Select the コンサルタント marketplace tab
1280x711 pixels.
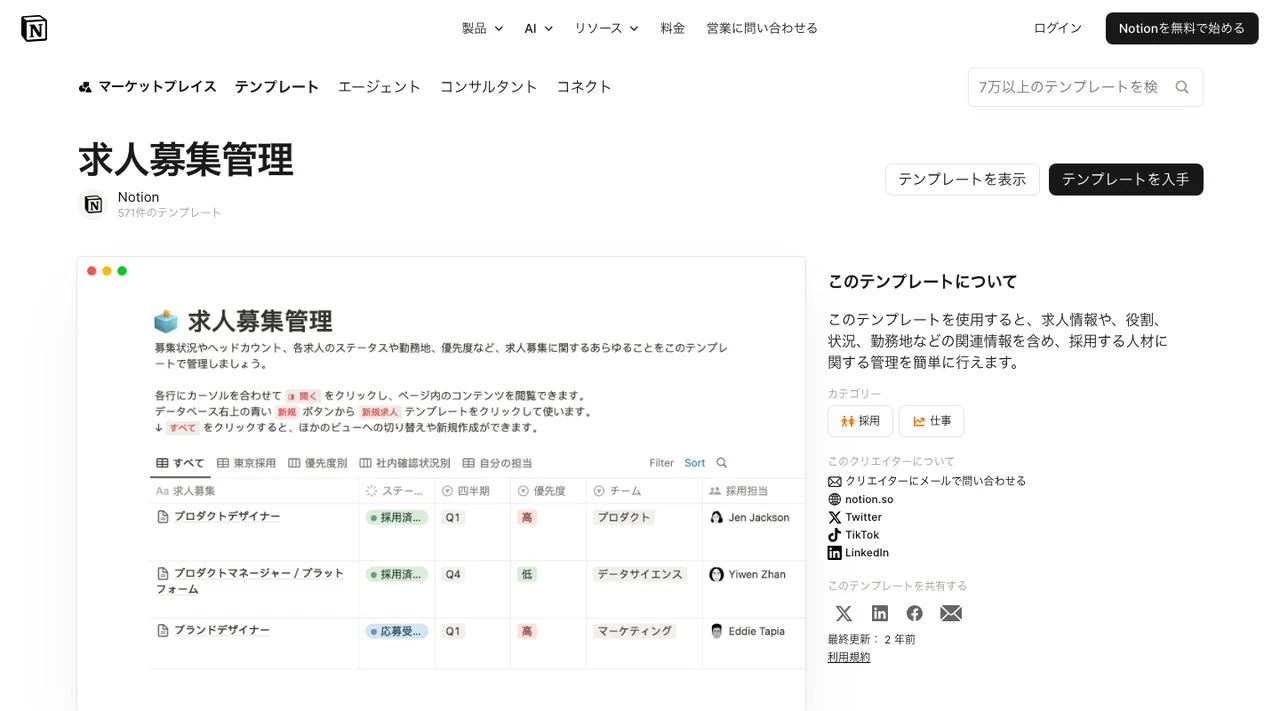[x=489, y=87]
